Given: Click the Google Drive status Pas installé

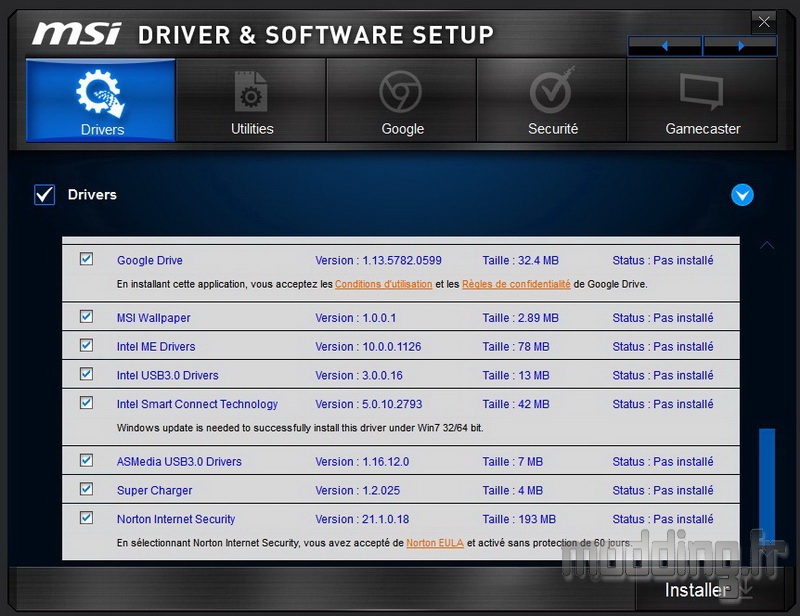Looking at the screenshot, I should click(x=663, y=260).
